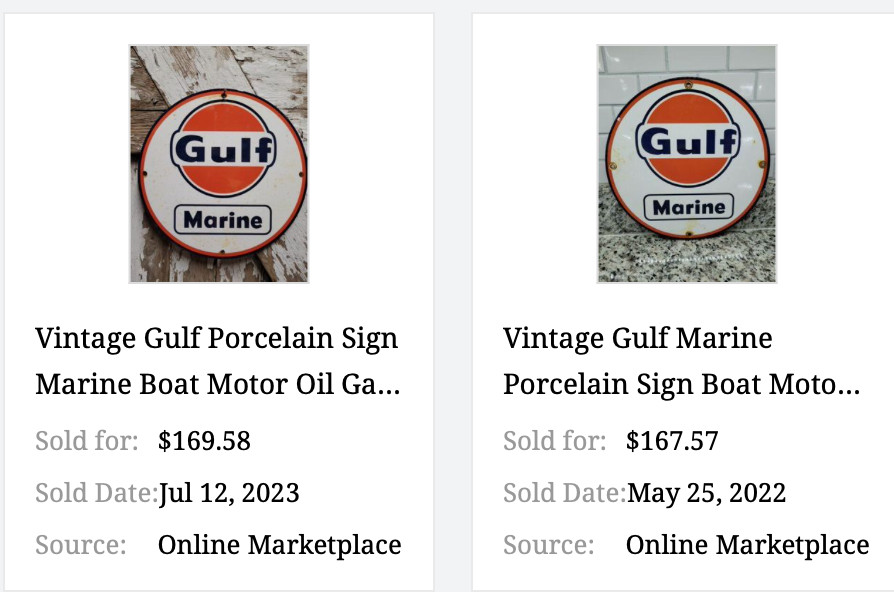The height and width of the screenshot is (592, 894).
Task: Open 'Vintage Gulf Porcelain Sign Marine Boat' listing title
Action: pyautogui.click(x=217, y=361)
